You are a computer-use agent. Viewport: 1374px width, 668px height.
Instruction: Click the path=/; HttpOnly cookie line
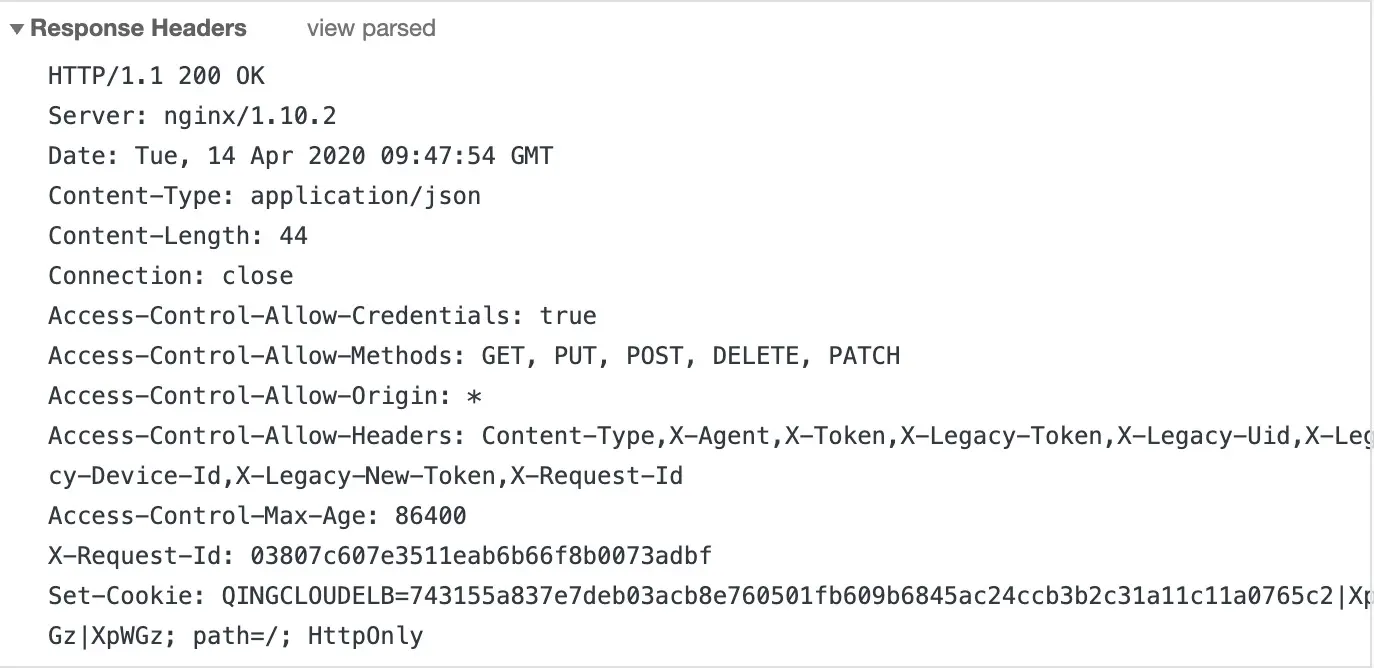click(x=236, y=636)
